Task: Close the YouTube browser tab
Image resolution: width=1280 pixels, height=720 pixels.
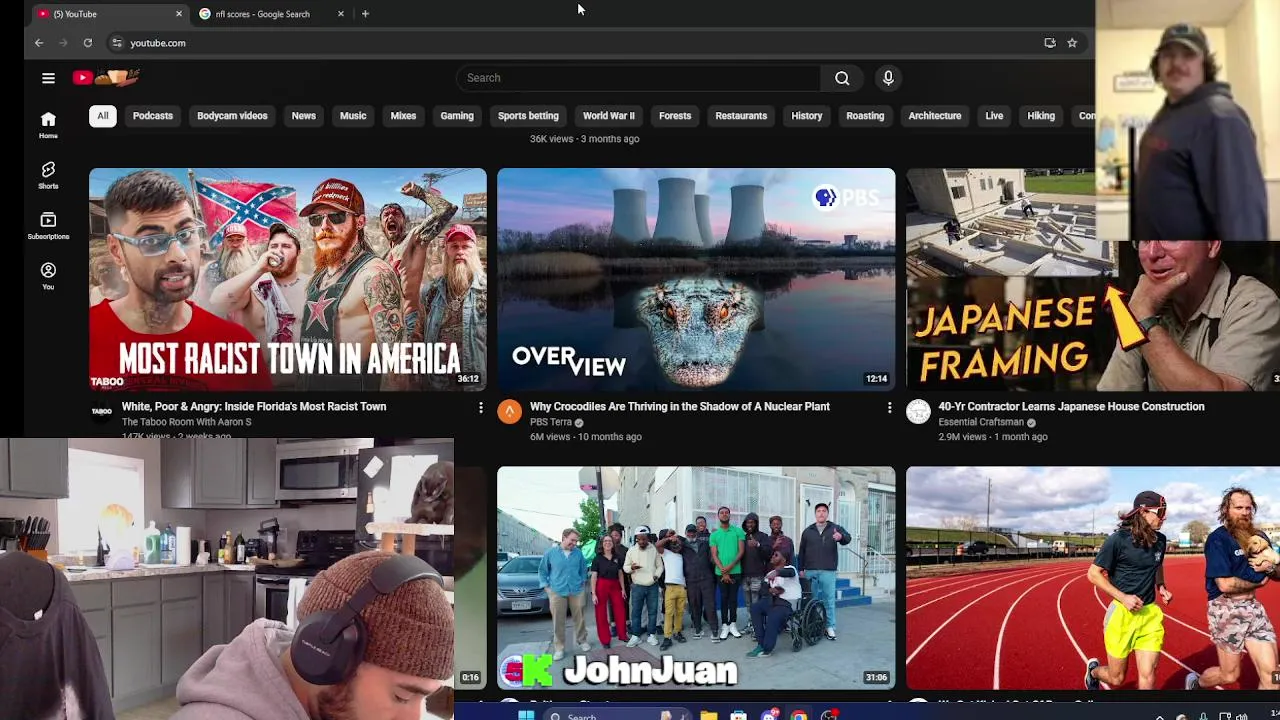Action: pyautogui.click(x=179, y=14)
